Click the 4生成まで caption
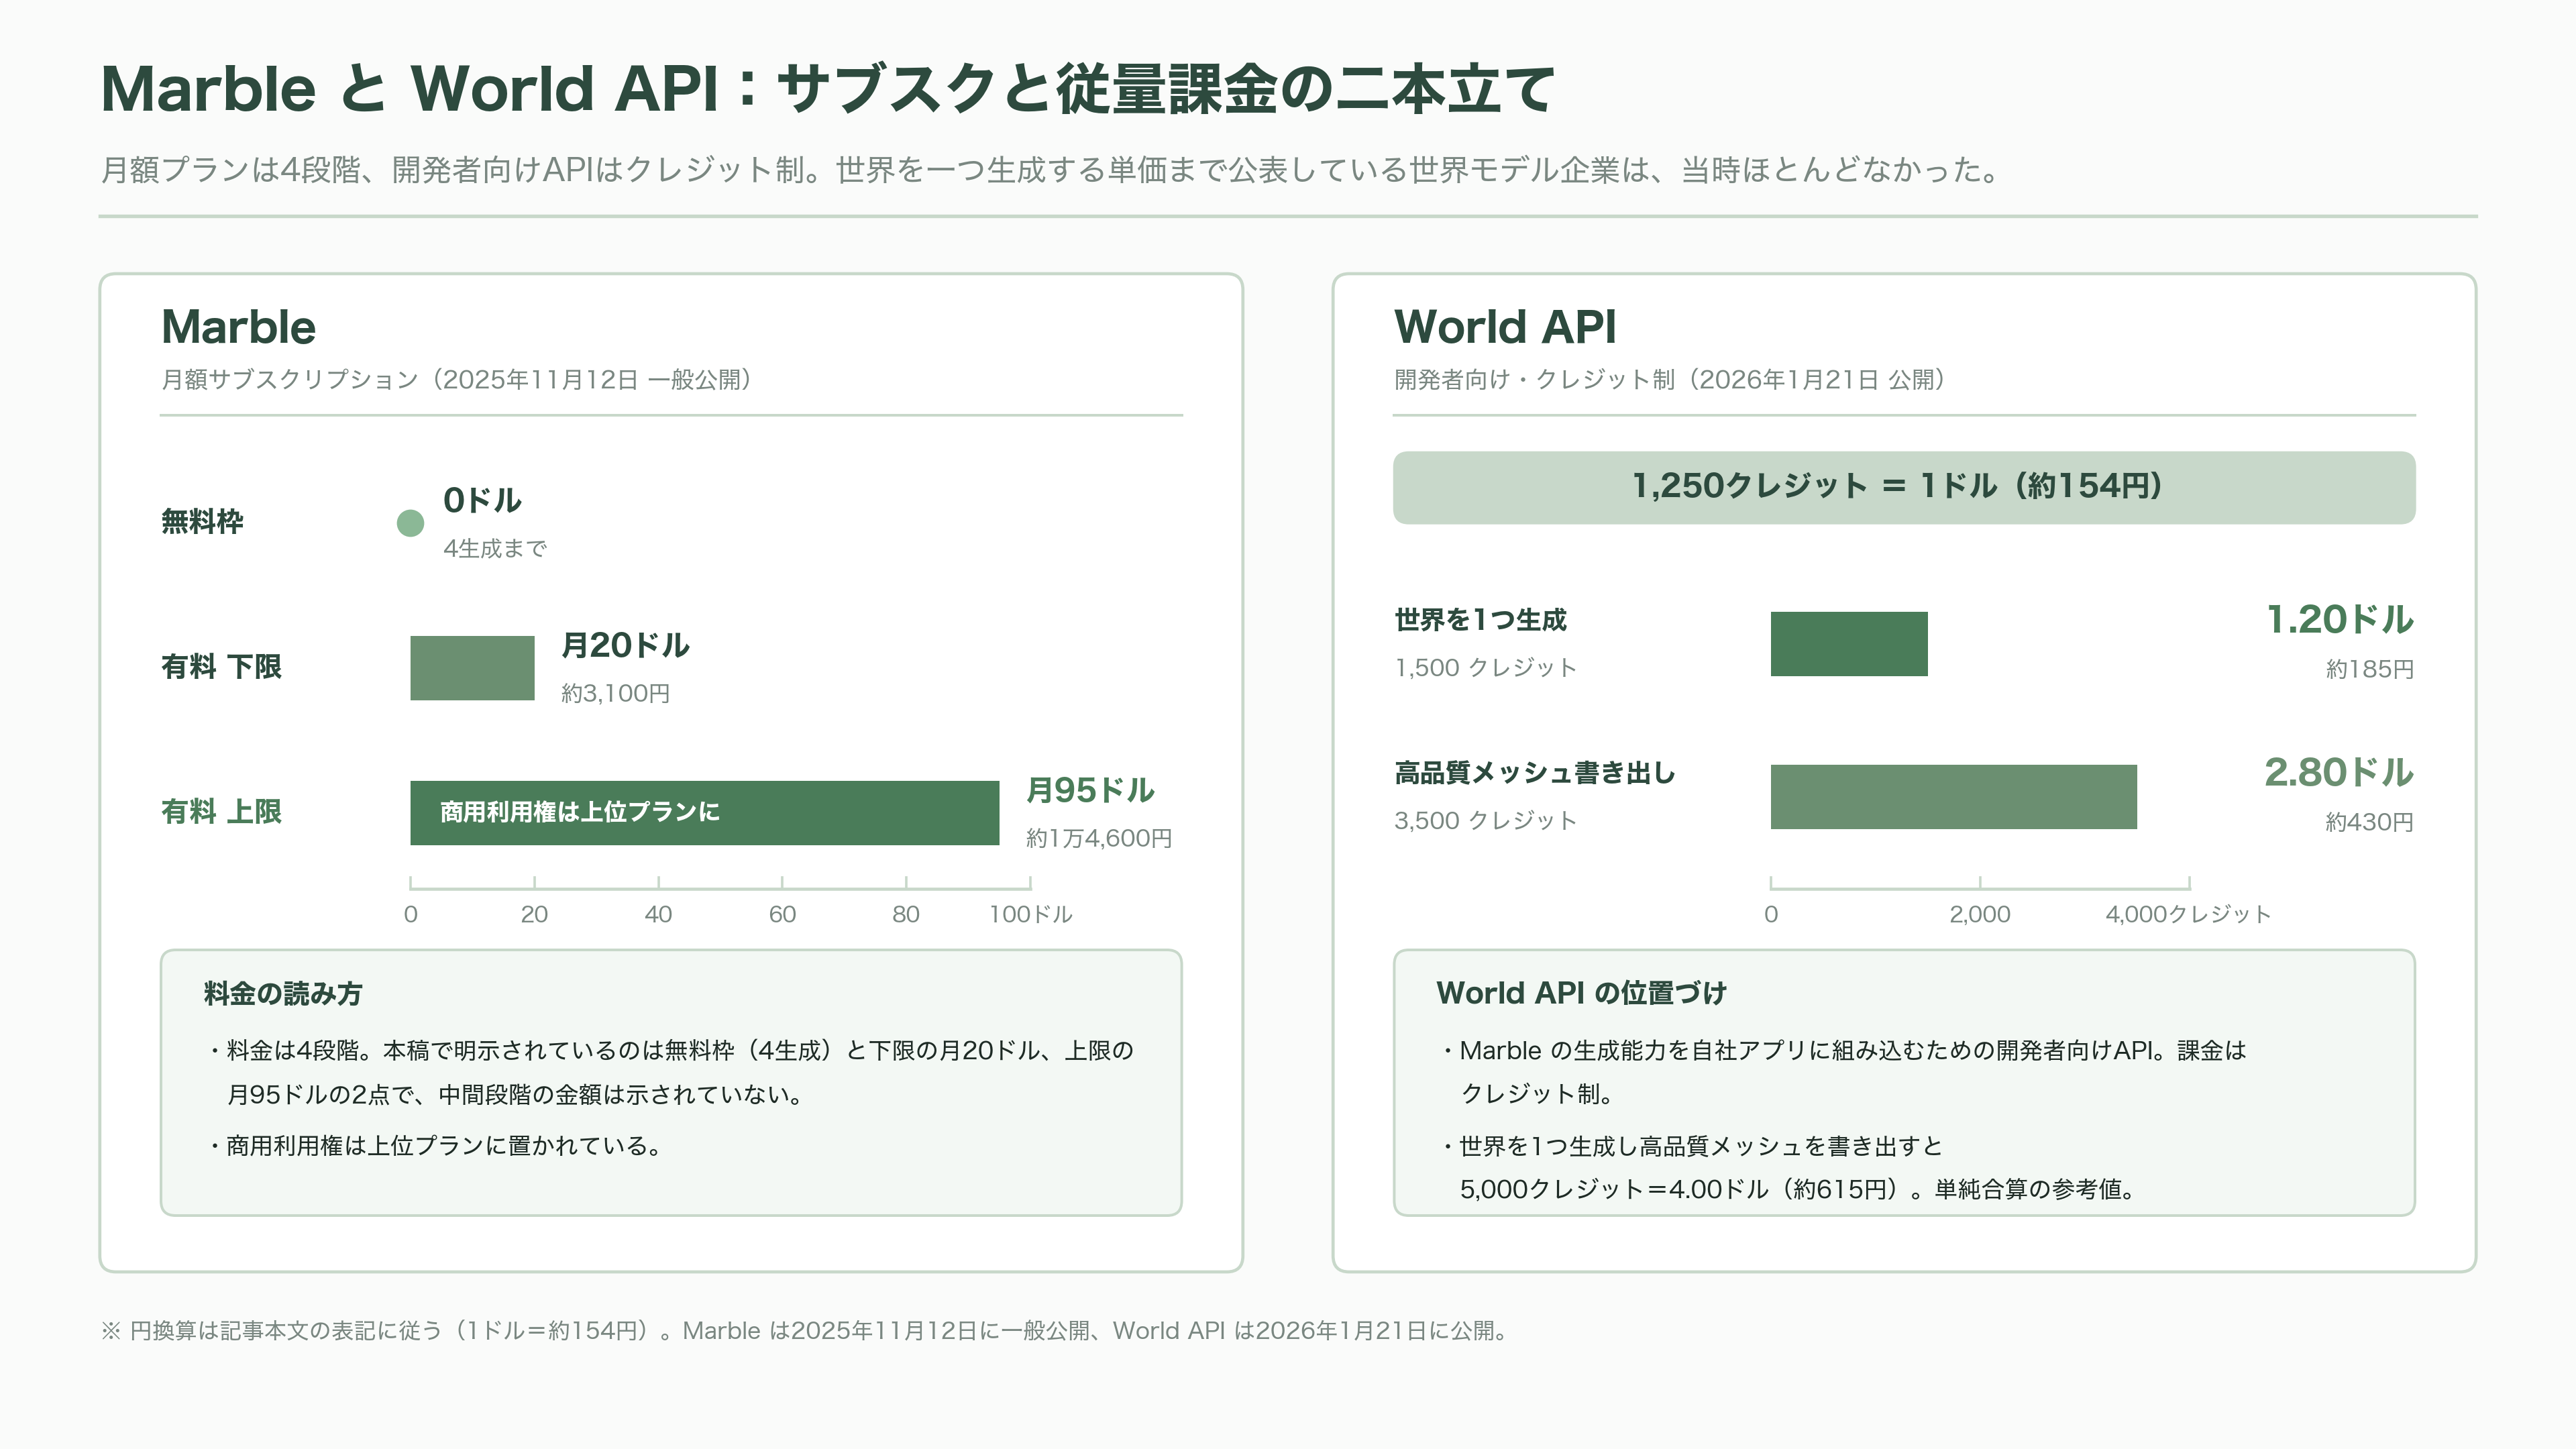The image size is (2576, 1449). click(495, 548)
